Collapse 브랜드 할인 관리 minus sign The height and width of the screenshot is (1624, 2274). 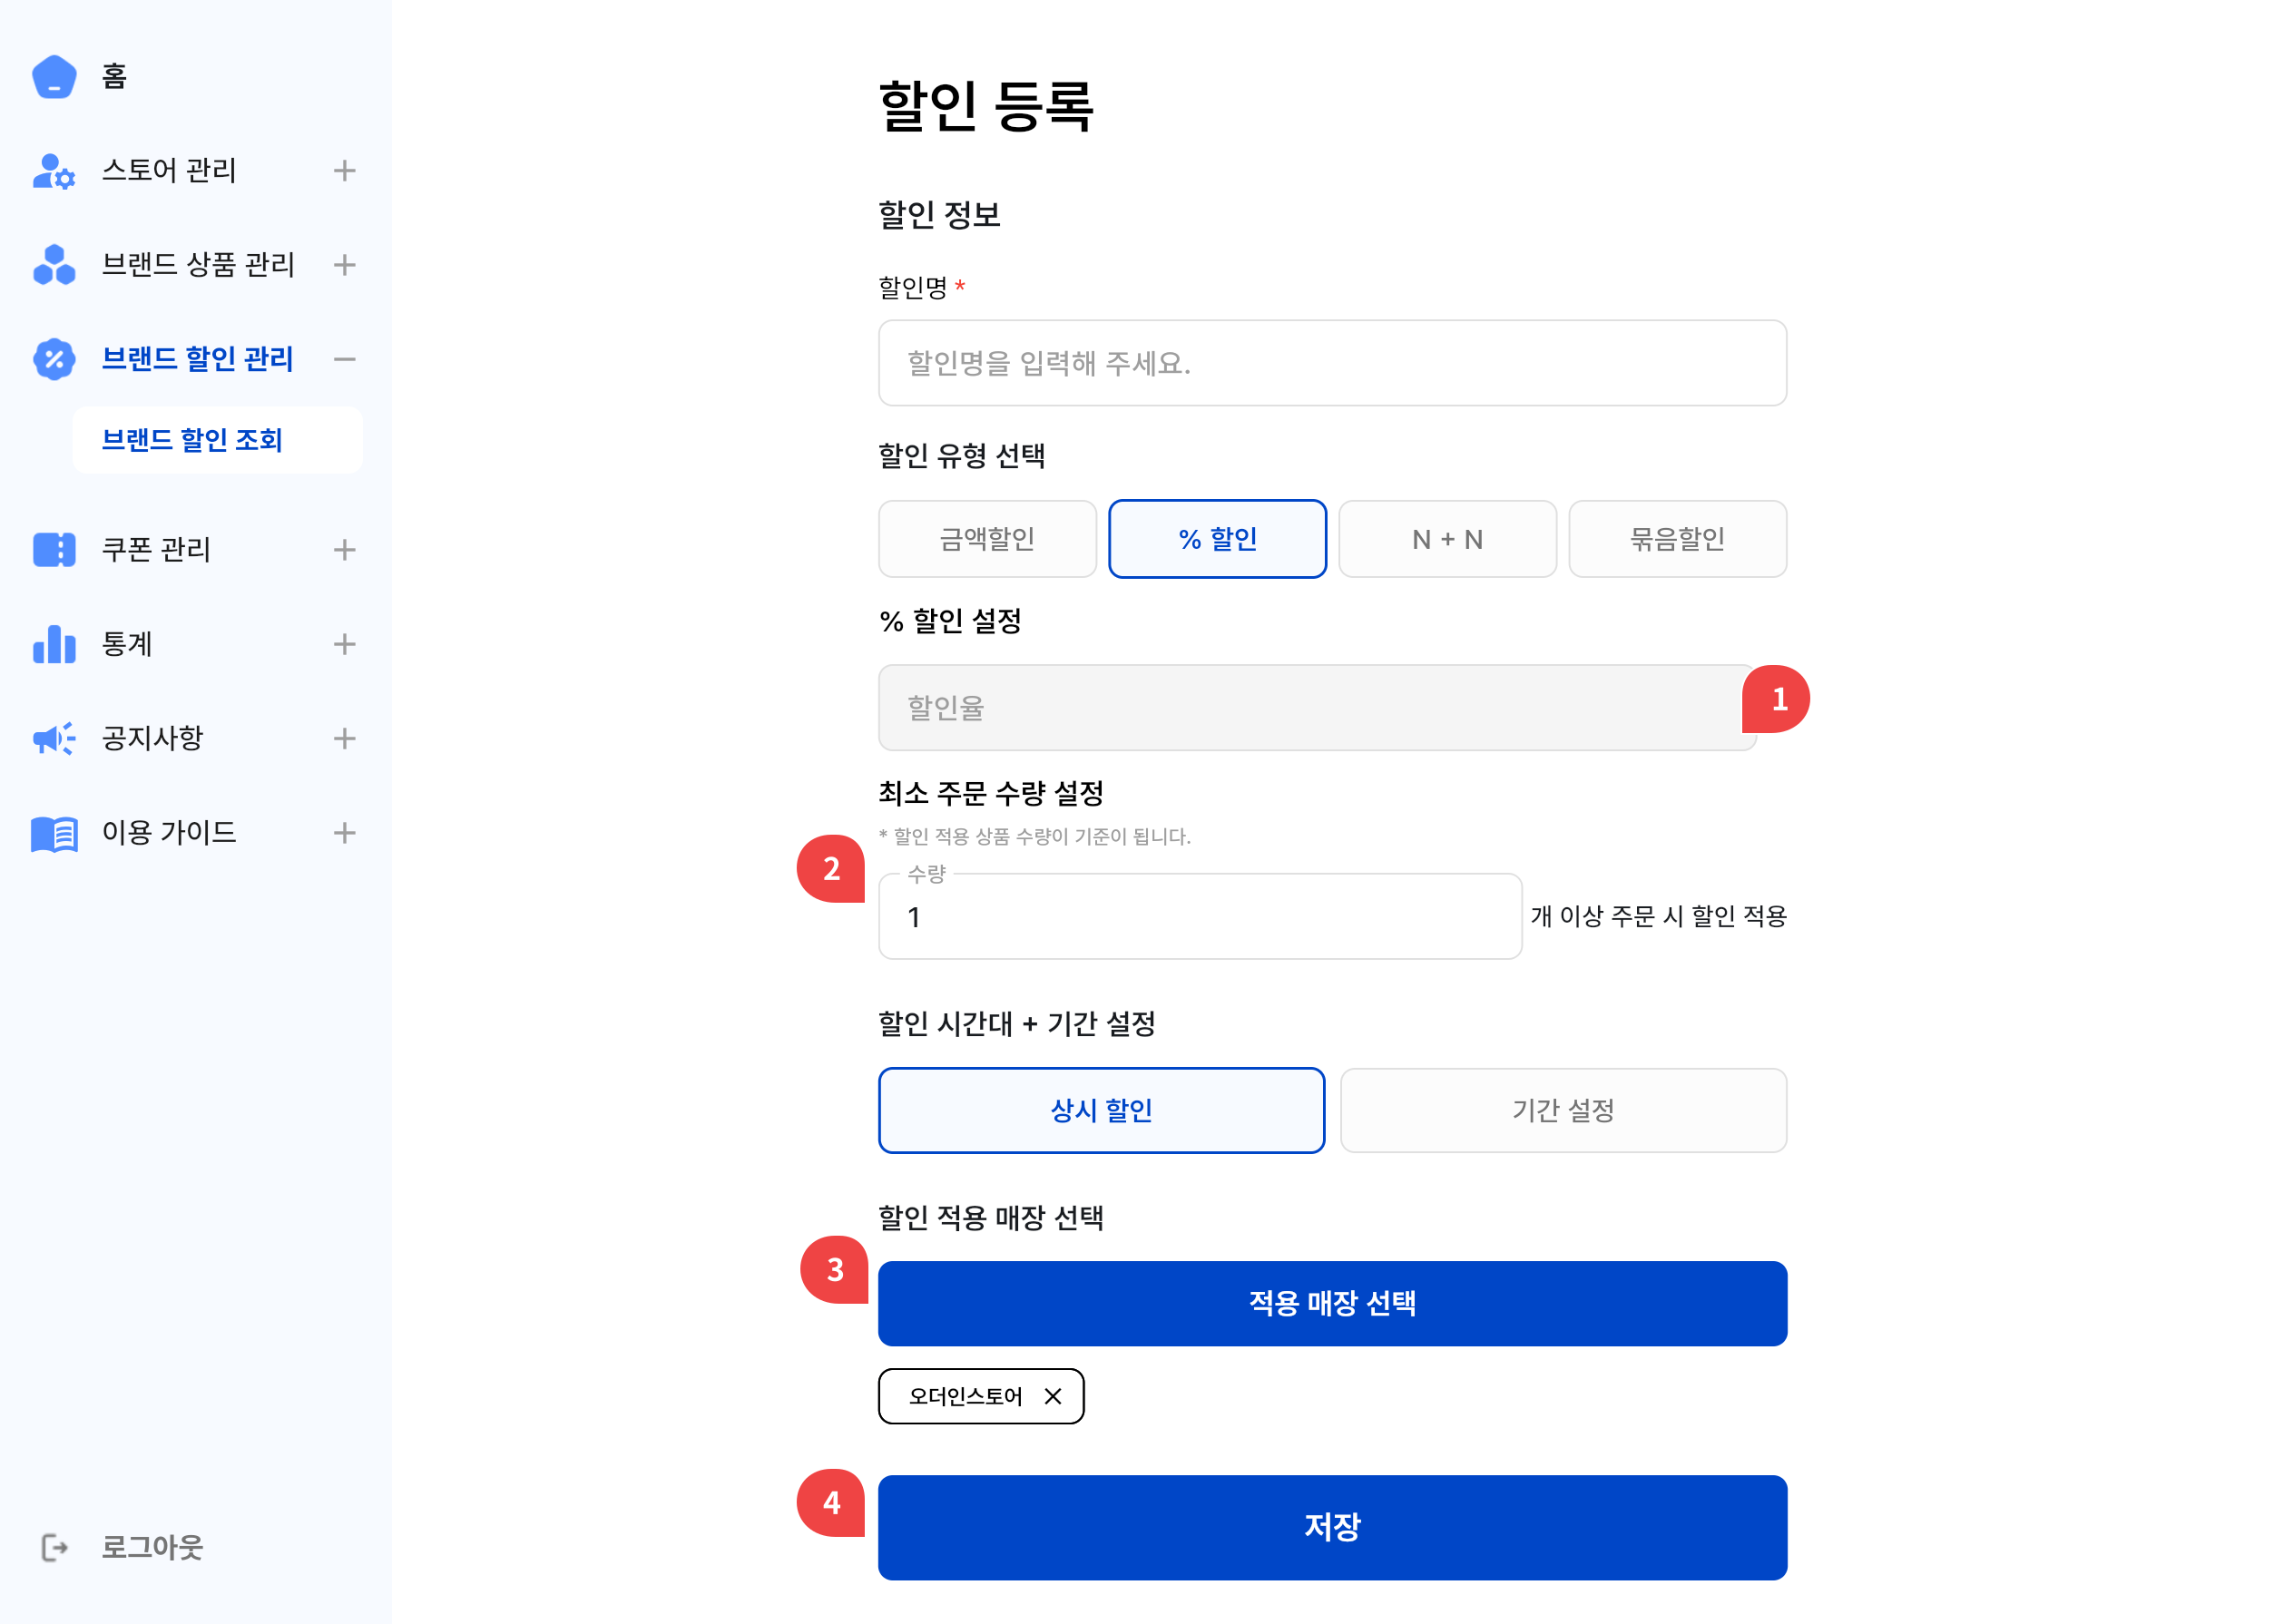pyautogui.click(x=345, y=359)
